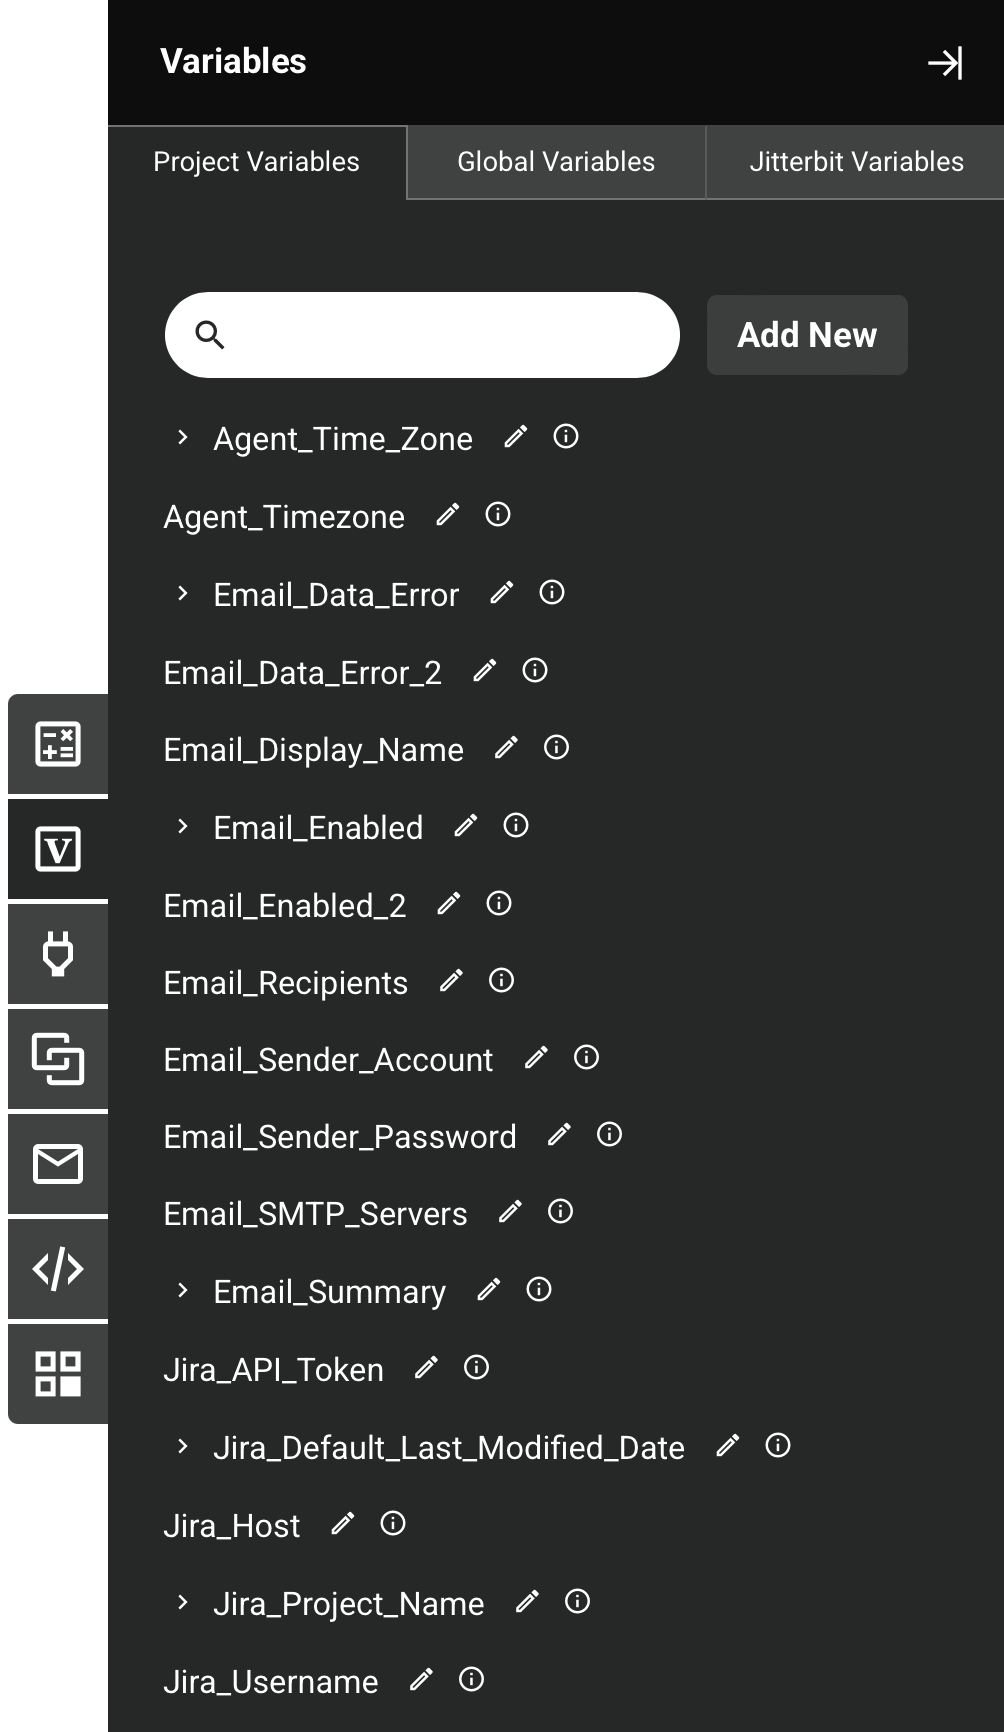Image resolution: width=1004 pixels, height=1732 pixels.
Task: Expand the Agent_Time_Zone variable
Action: pyautogui.click(x=183, y=437)
